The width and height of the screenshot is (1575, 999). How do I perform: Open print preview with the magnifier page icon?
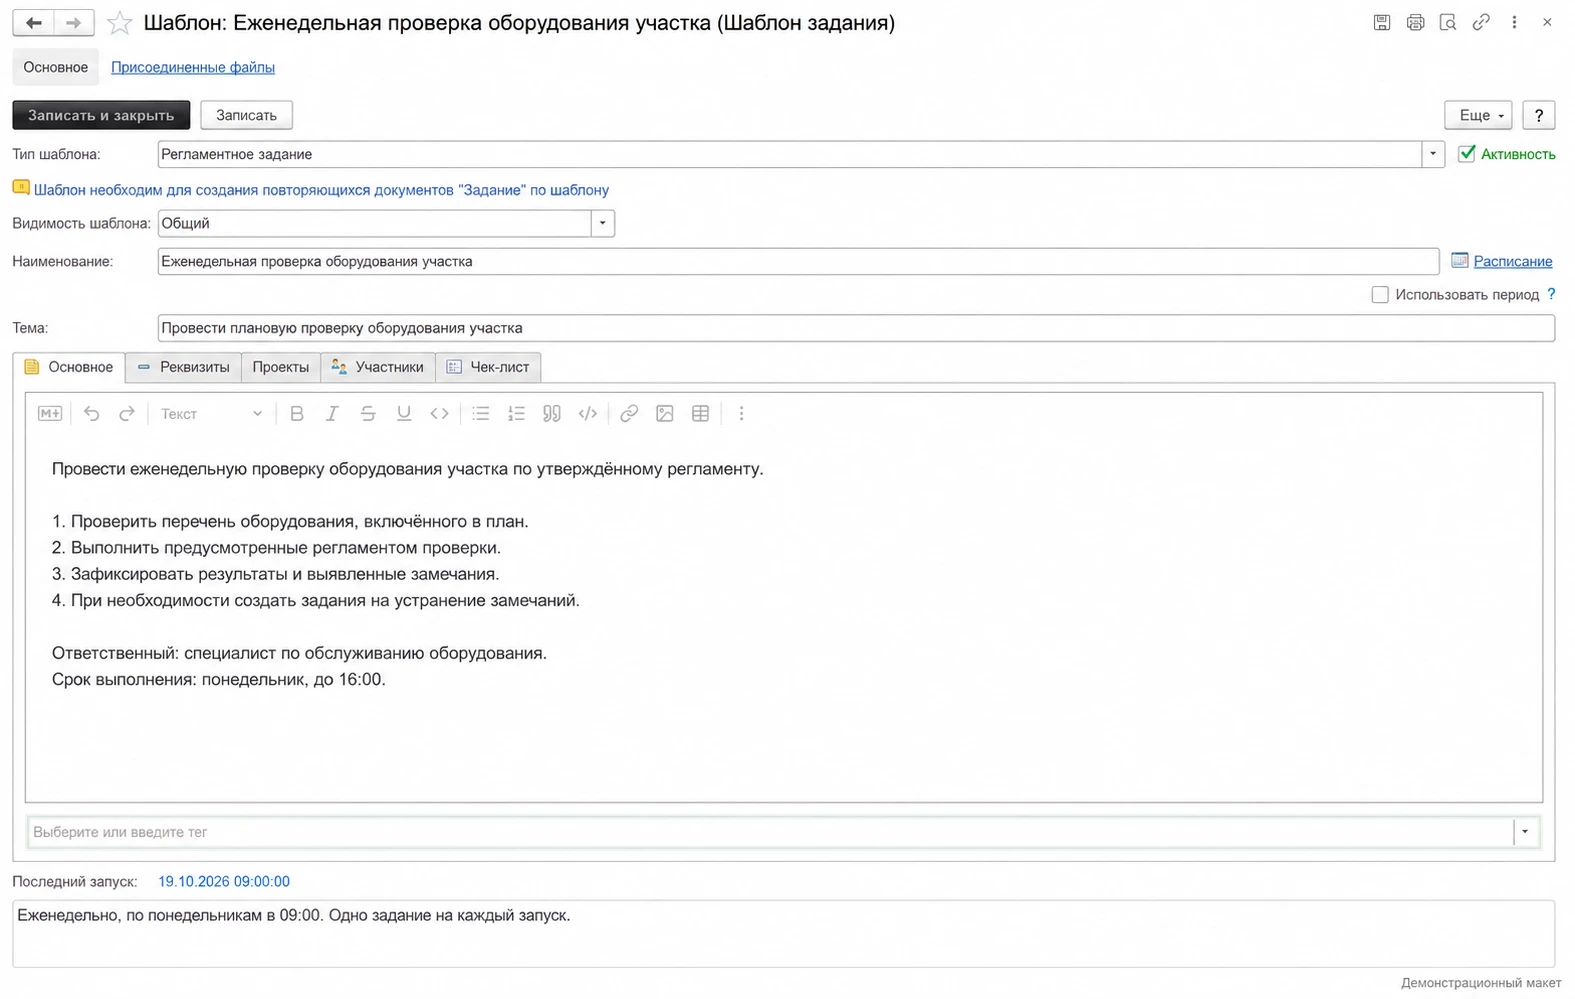(1448, 22)
